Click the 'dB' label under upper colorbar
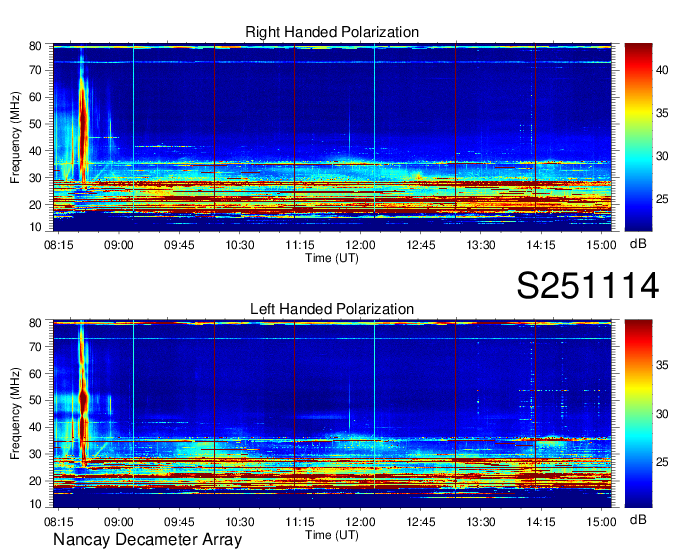This screenshot has height=552, width=680. click(637, 243)
